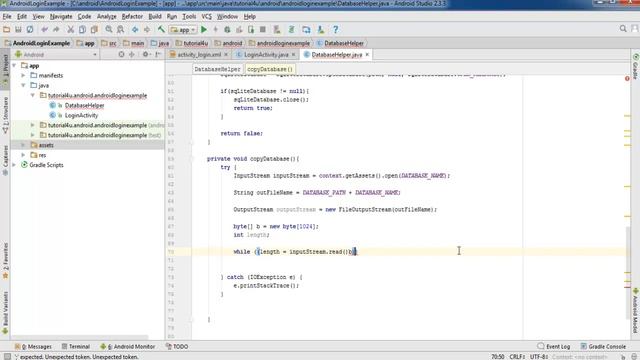The width and height of the screenshot is (640, 360).
Task: Click the Save All toolbar icon
Action: coord(18,29)
